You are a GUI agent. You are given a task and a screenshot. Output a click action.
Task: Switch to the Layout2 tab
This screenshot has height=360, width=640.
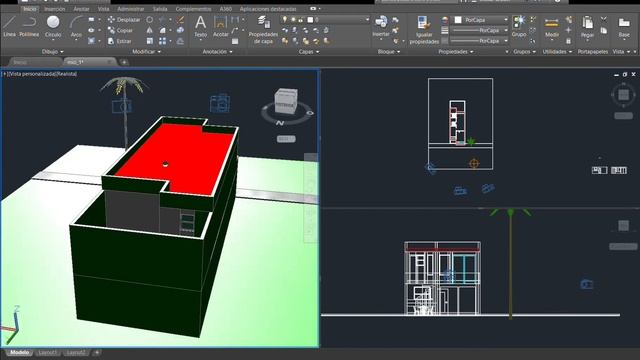tap(76, 353)
